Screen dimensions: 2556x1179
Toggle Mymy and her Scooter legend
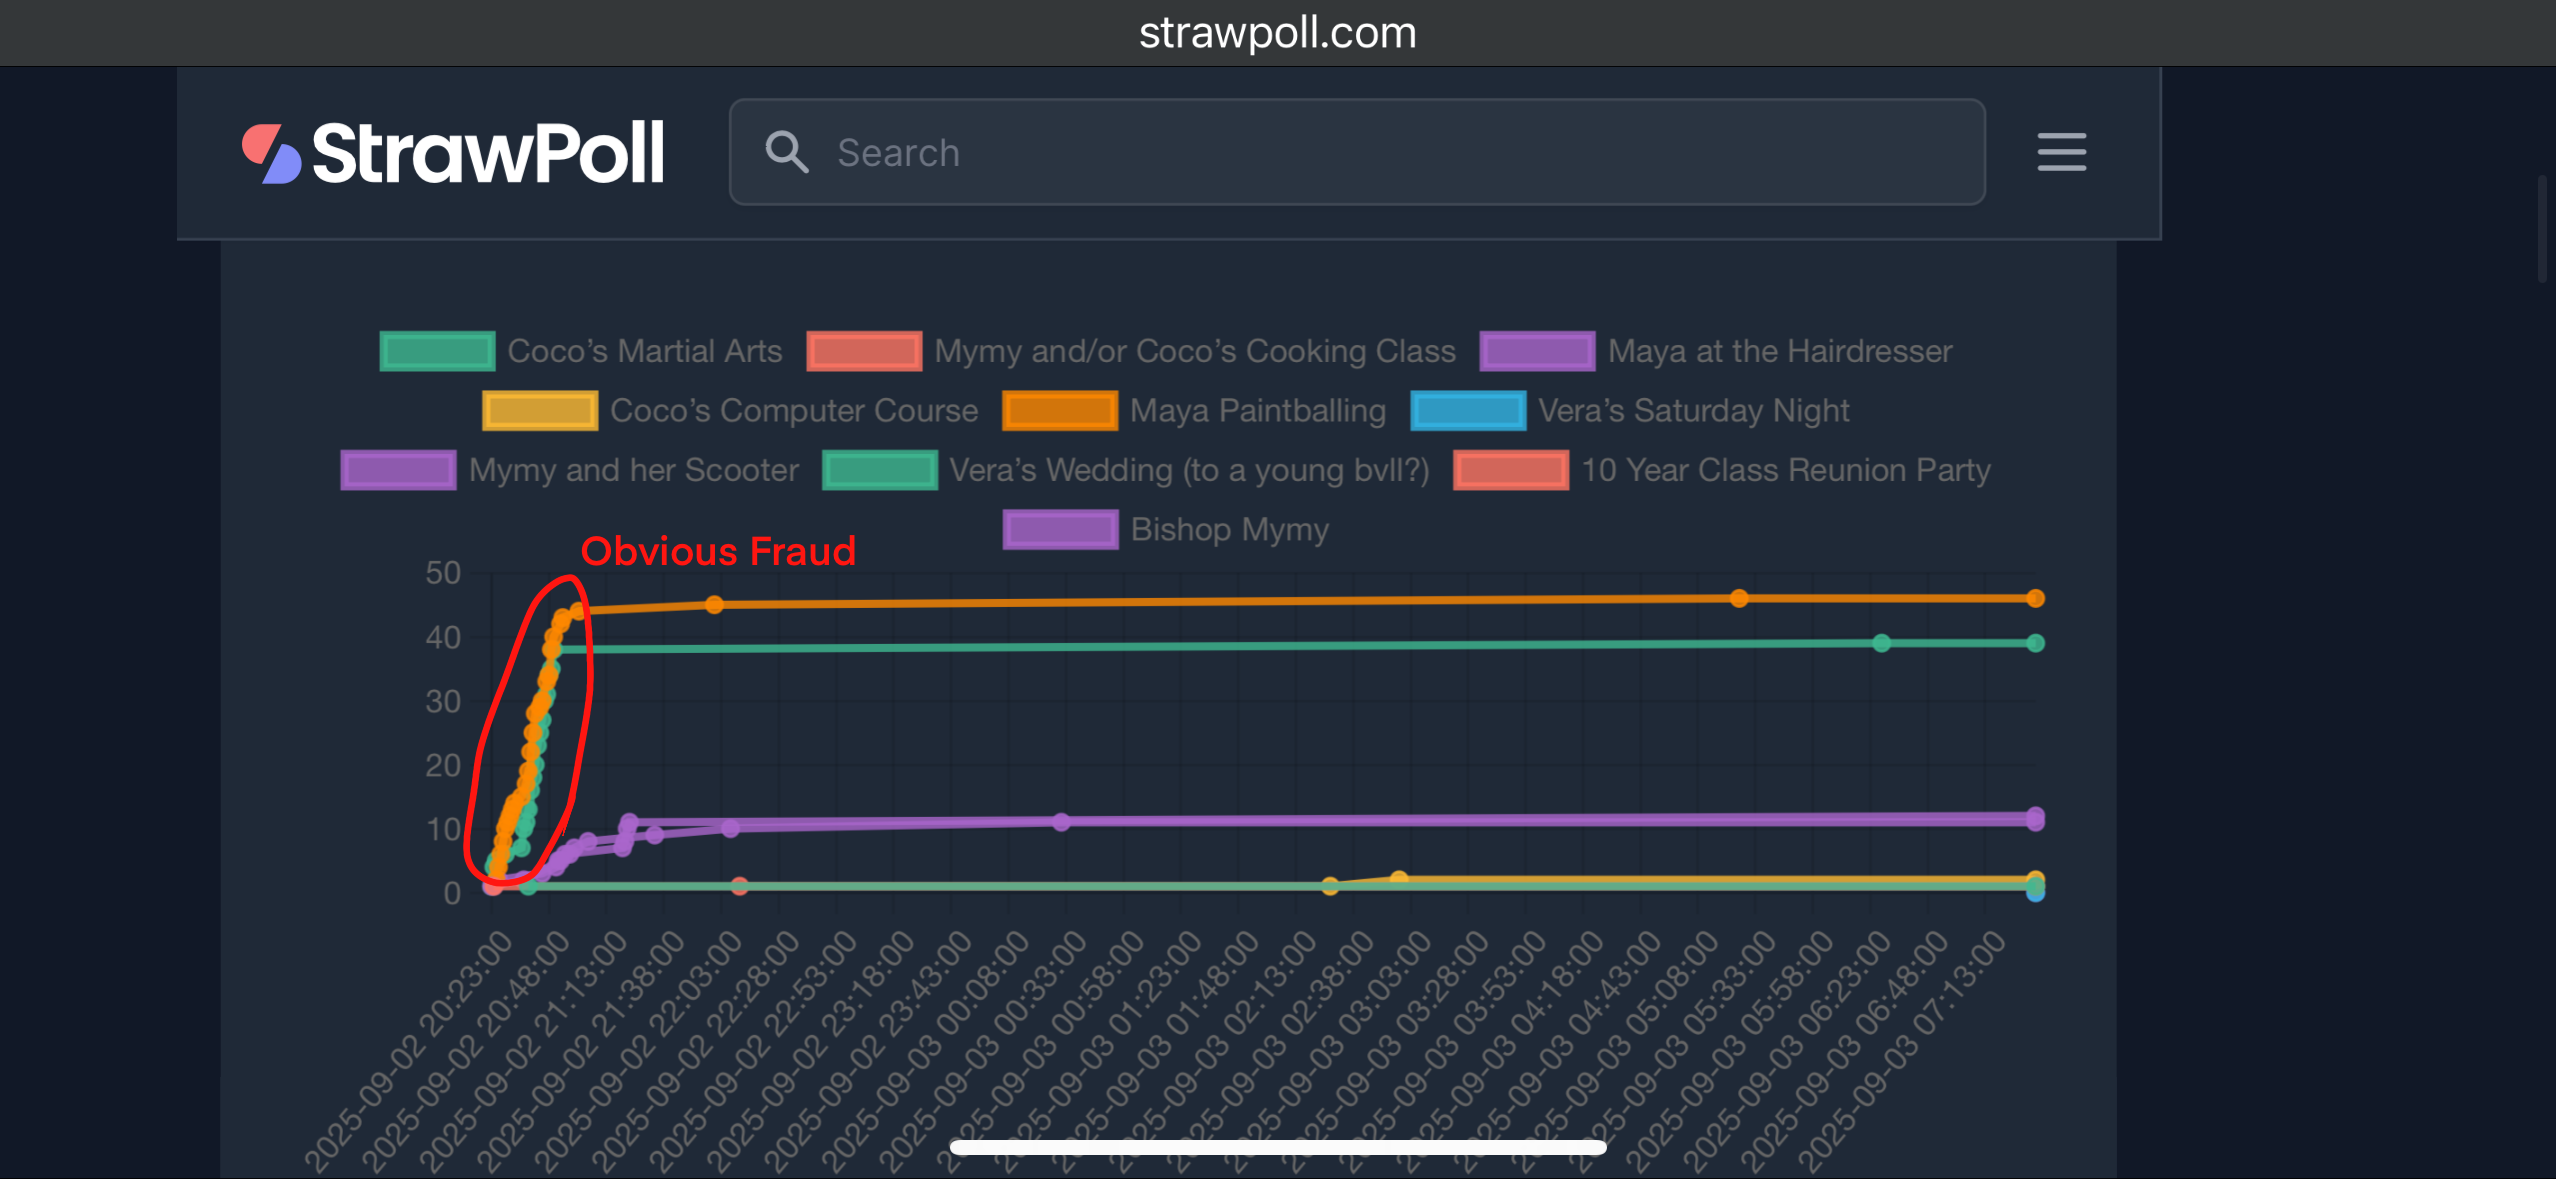[x=398, y=470]
